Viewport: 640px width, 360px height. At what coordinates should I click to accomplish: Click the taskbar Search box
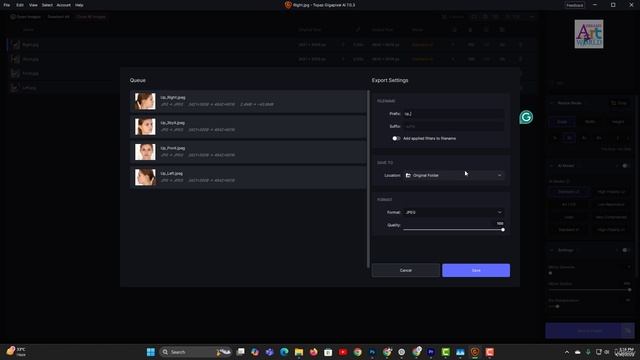195,352
